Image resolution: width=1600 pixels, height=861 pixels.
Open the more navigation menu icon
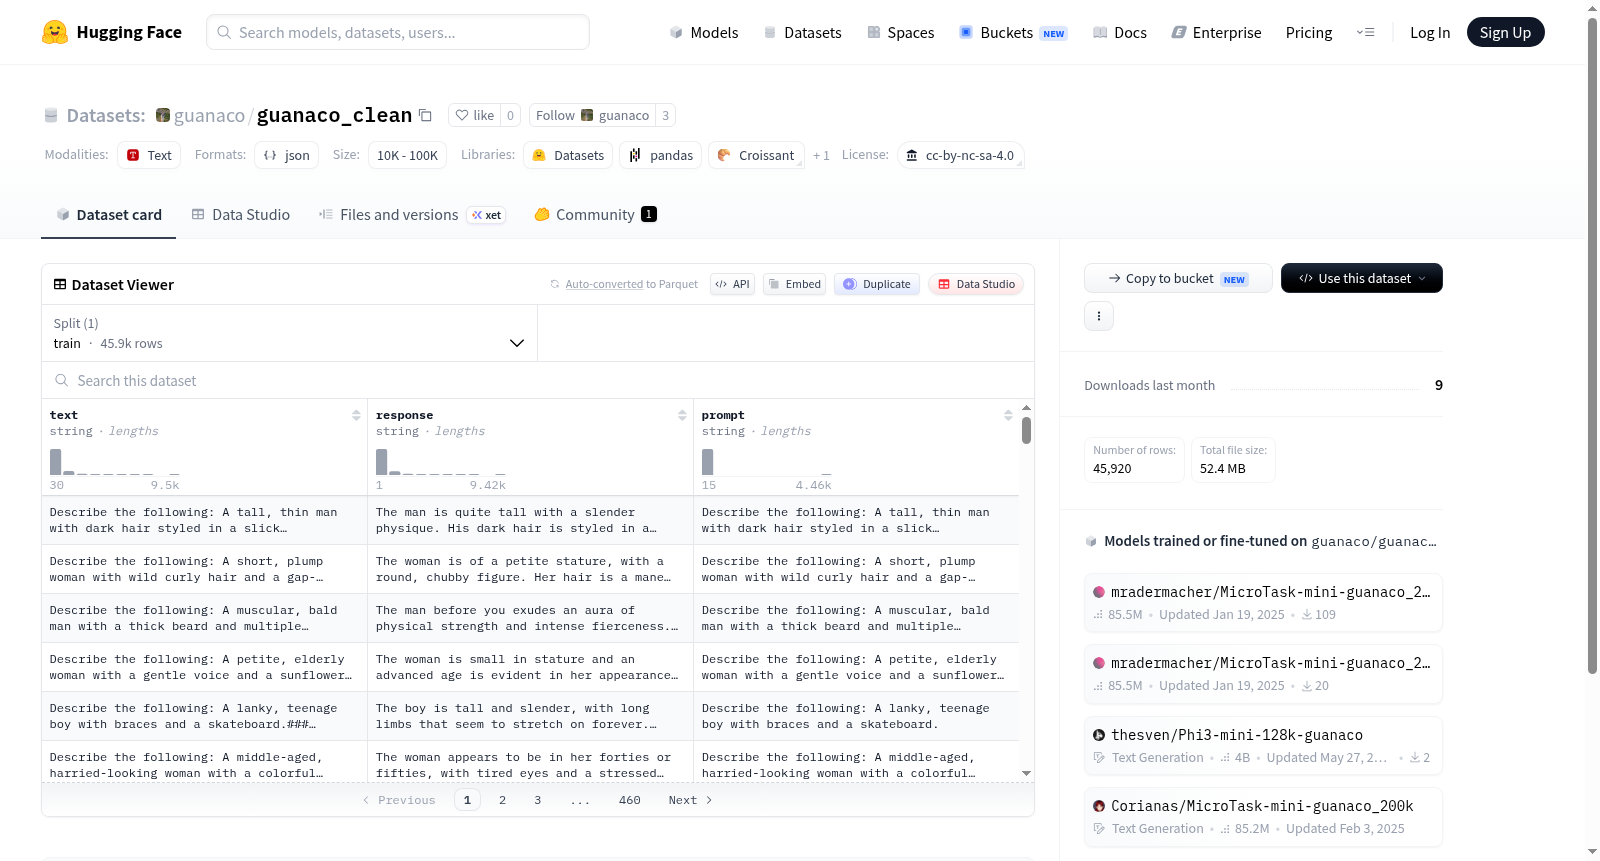click(x=1365, y=32)
